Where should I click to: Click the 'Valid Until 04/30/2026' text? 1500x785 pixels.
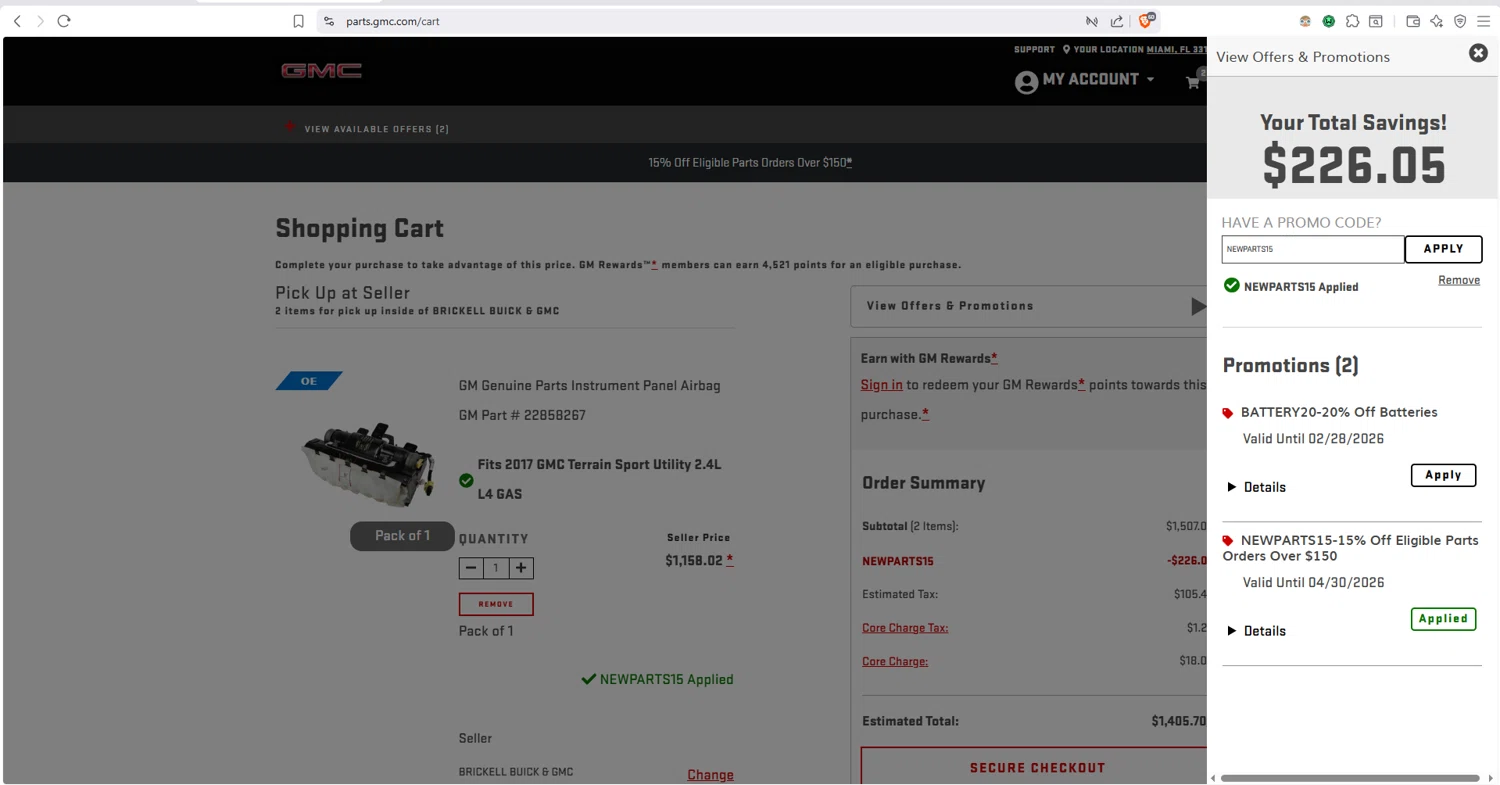click(1313, 583)
